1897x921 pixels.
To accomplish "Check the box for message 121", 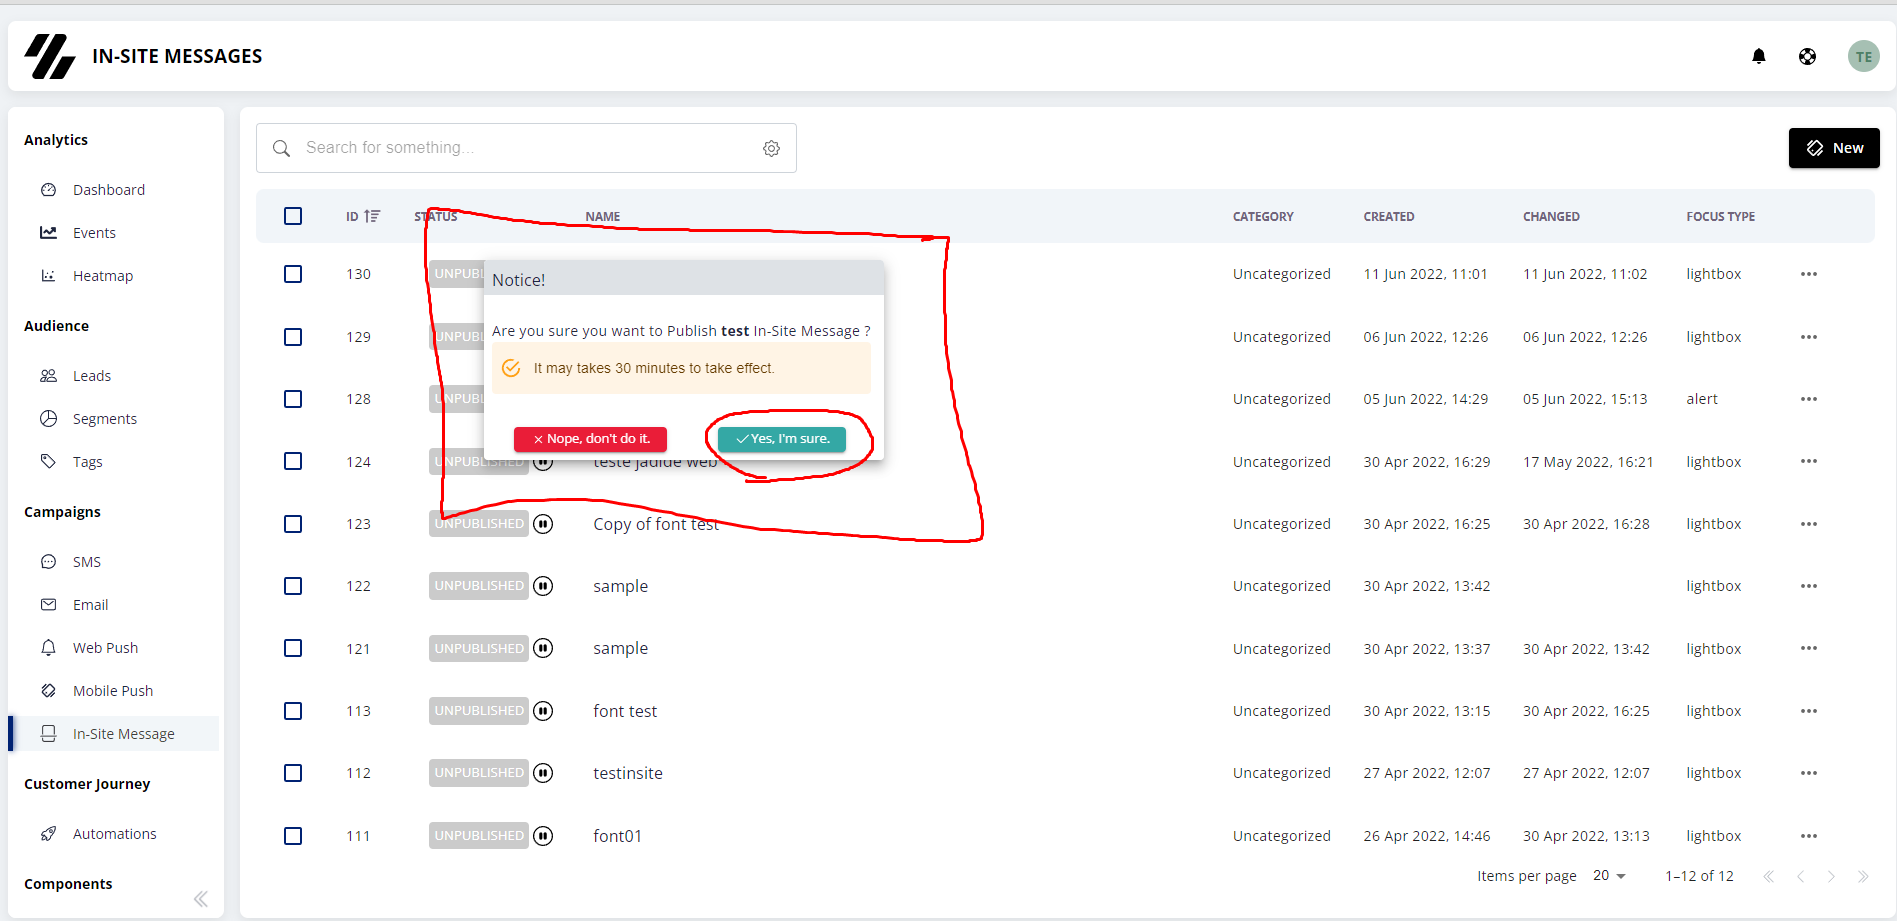I will (x=293, y=648).
